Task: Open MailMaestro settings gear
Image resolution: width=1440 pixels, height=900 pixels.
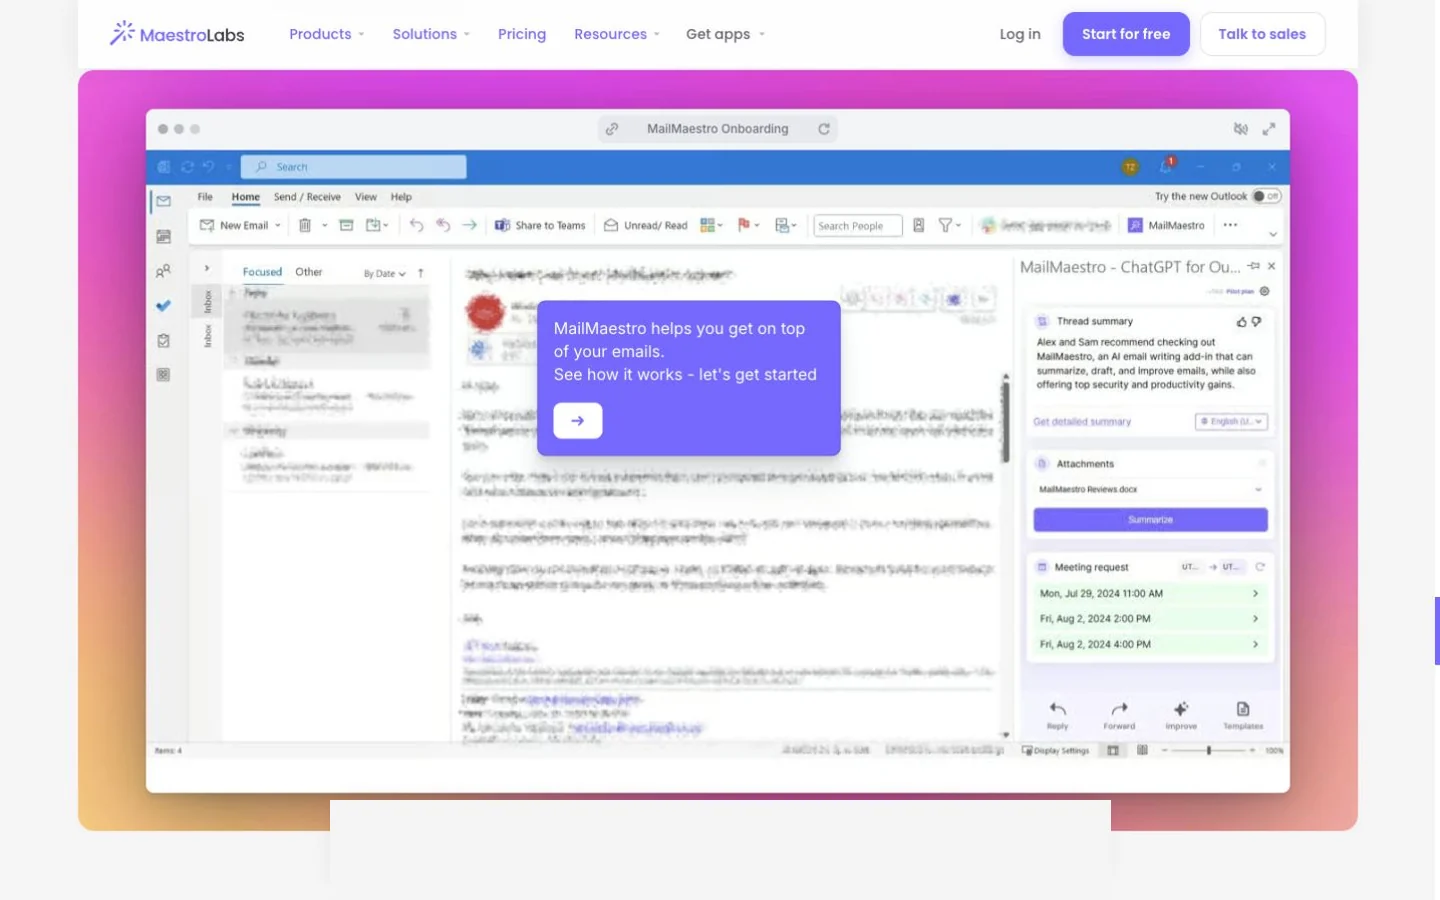Action: point(1265,291)
